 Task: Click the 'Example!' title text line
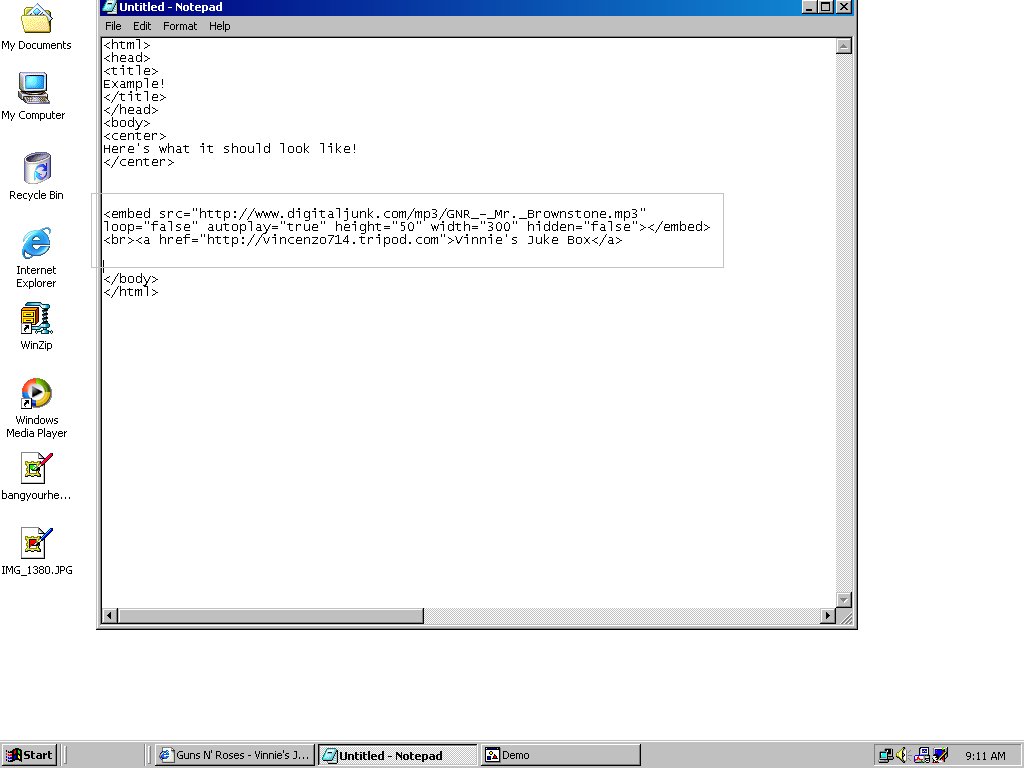[135, 84]
